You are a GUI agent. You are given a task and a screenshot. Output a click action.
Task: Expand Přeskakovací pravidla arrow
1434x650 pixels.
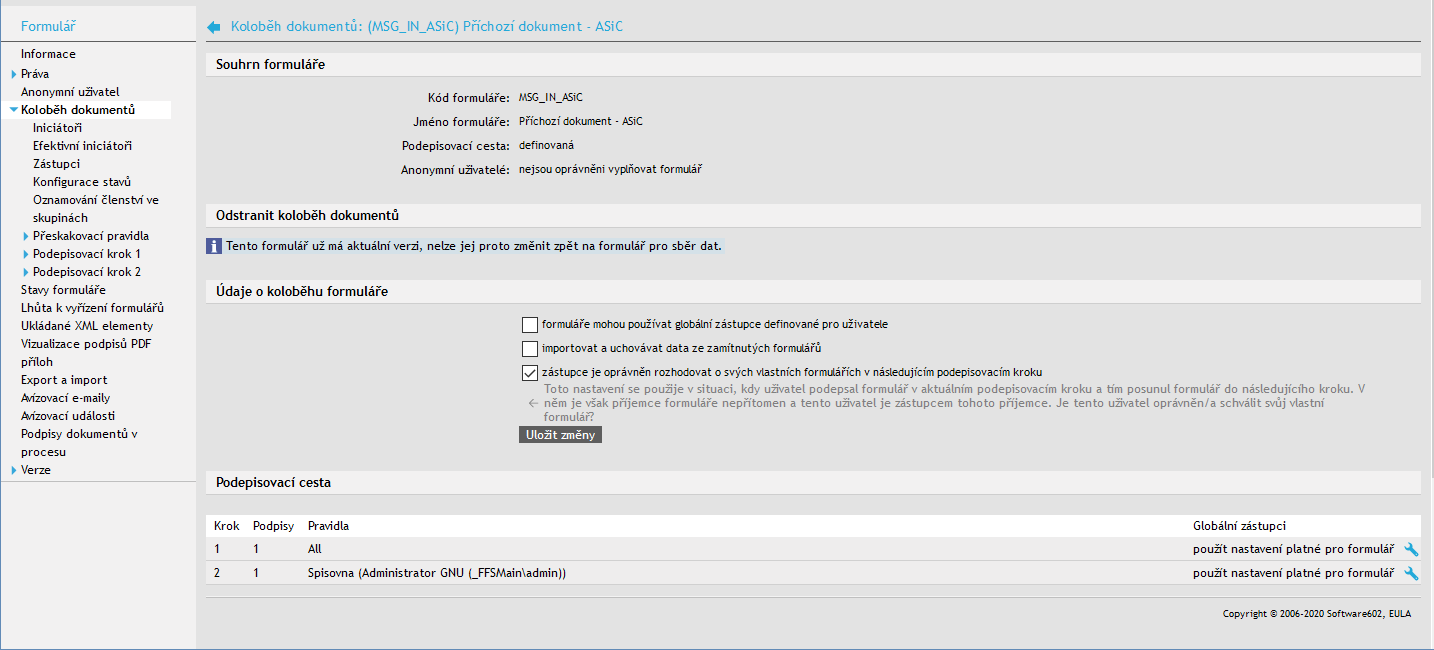click(26, 236)
